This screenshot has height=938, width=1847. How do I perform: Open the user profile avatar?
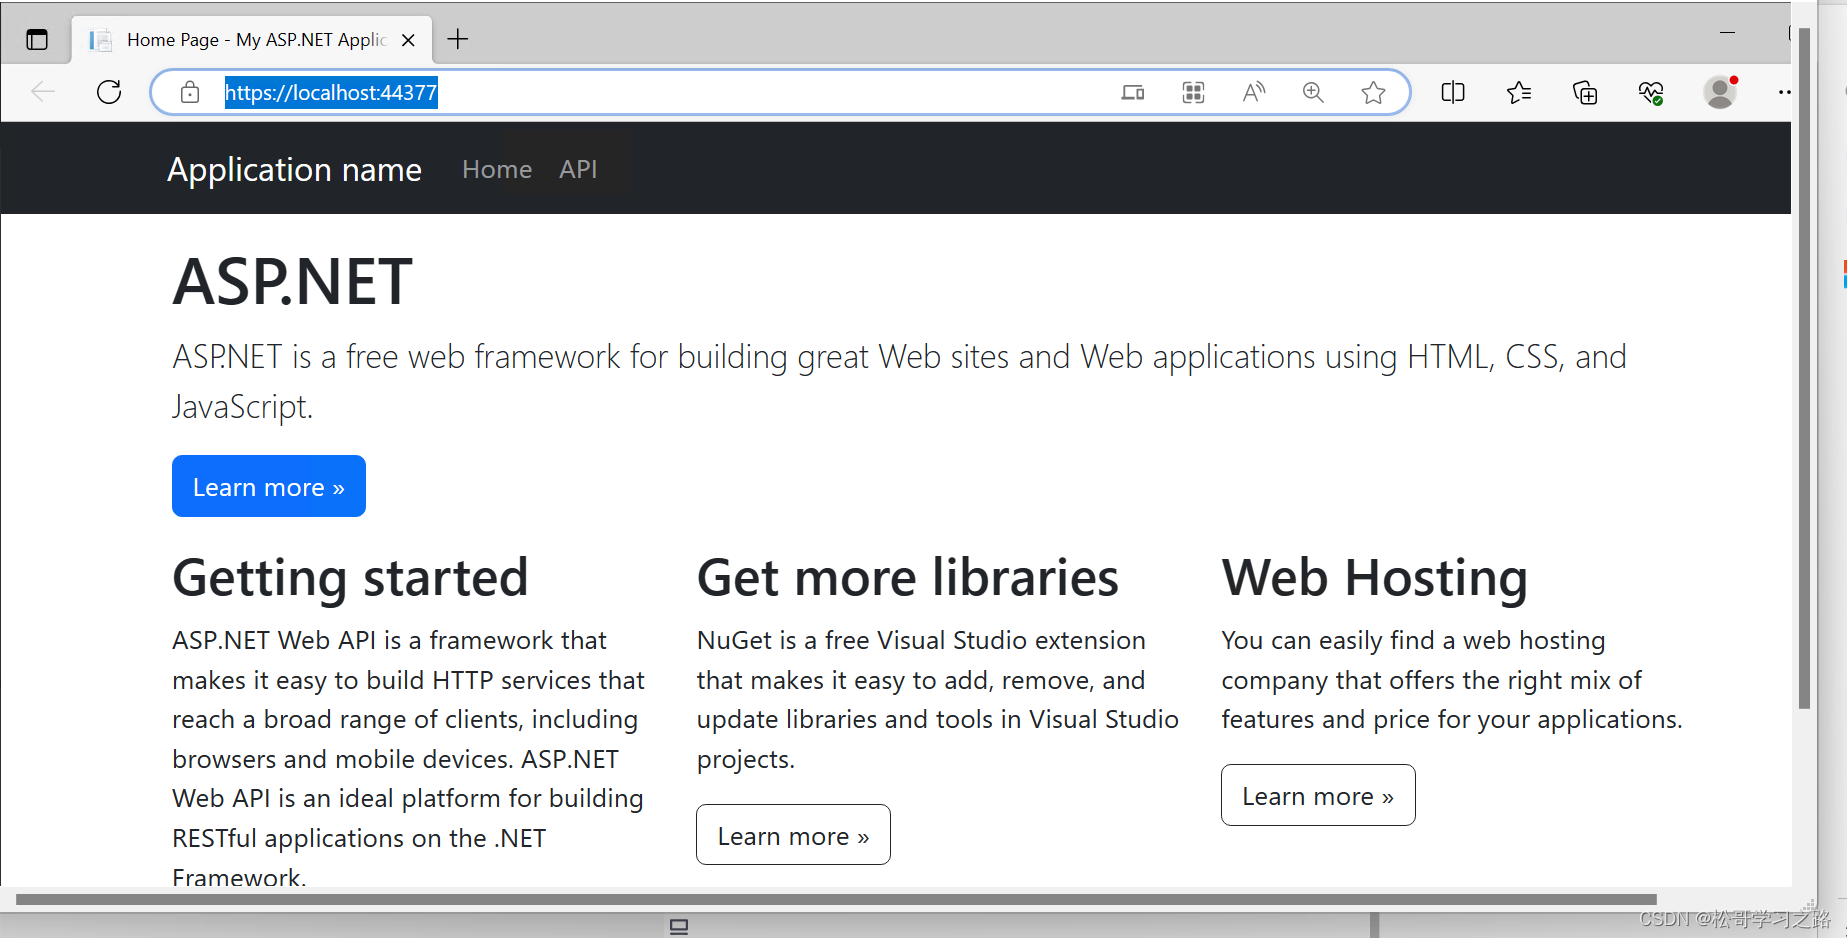tap(1720, 93)
